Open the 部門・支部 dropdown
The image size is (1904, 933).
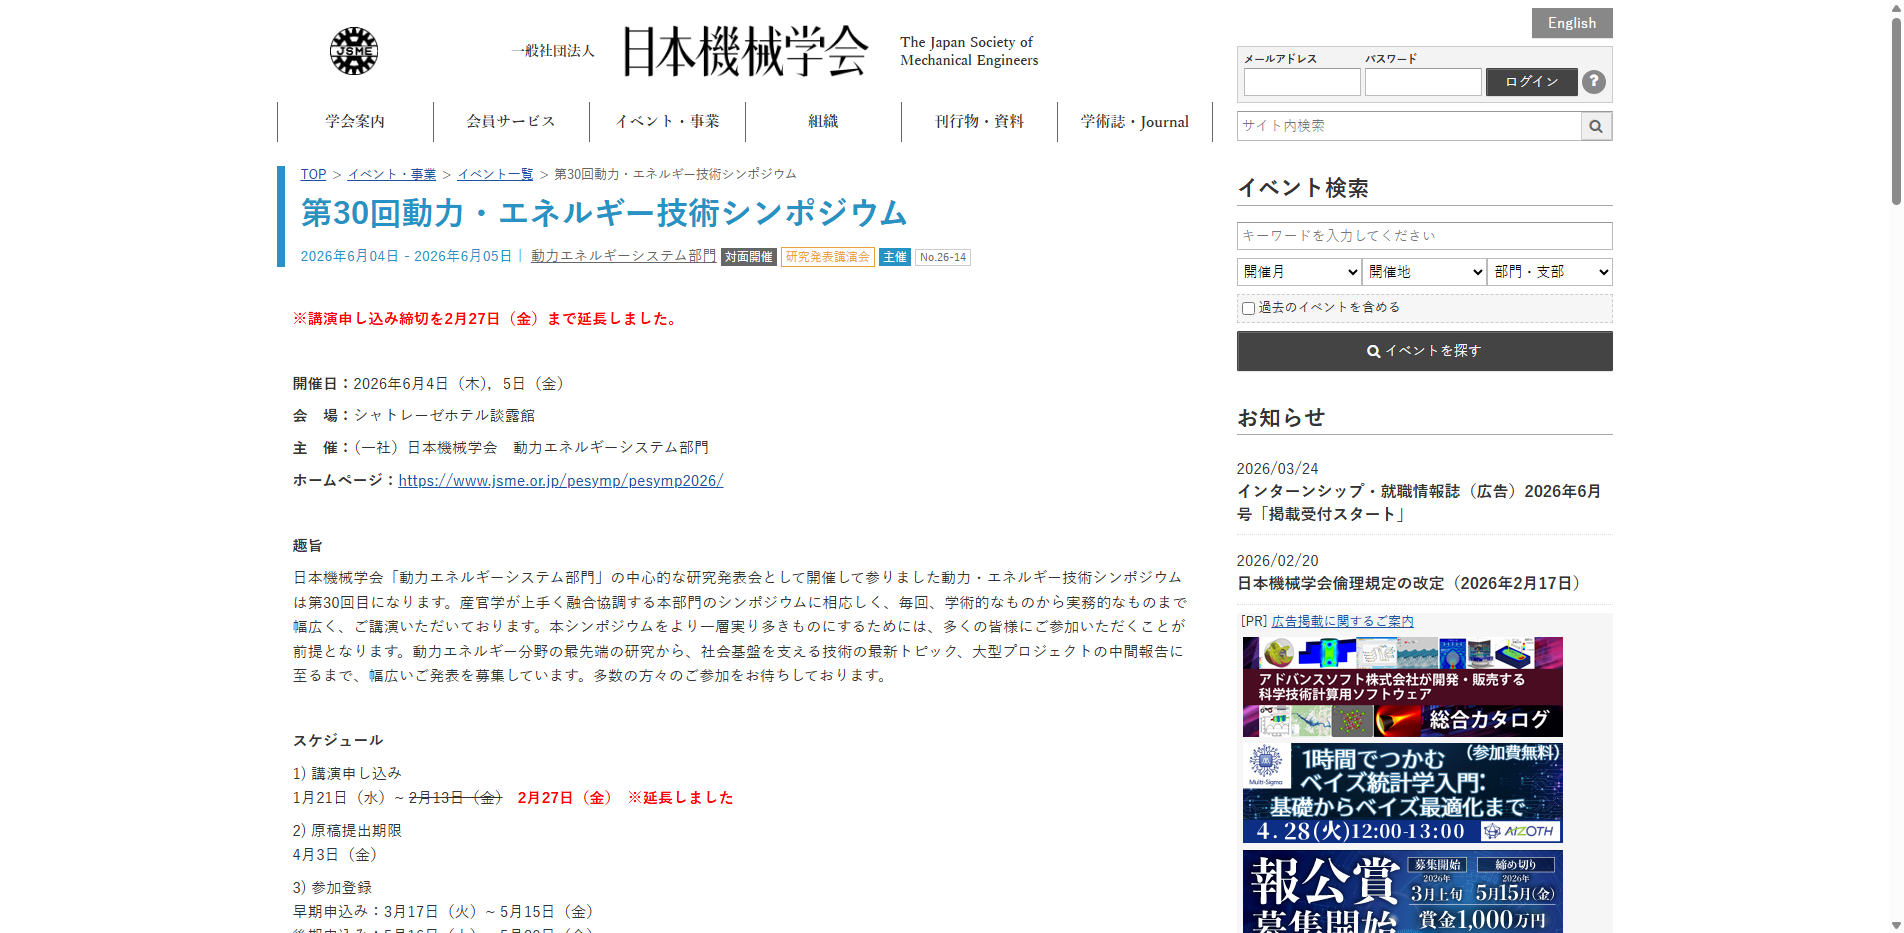tap(1549, 271)
